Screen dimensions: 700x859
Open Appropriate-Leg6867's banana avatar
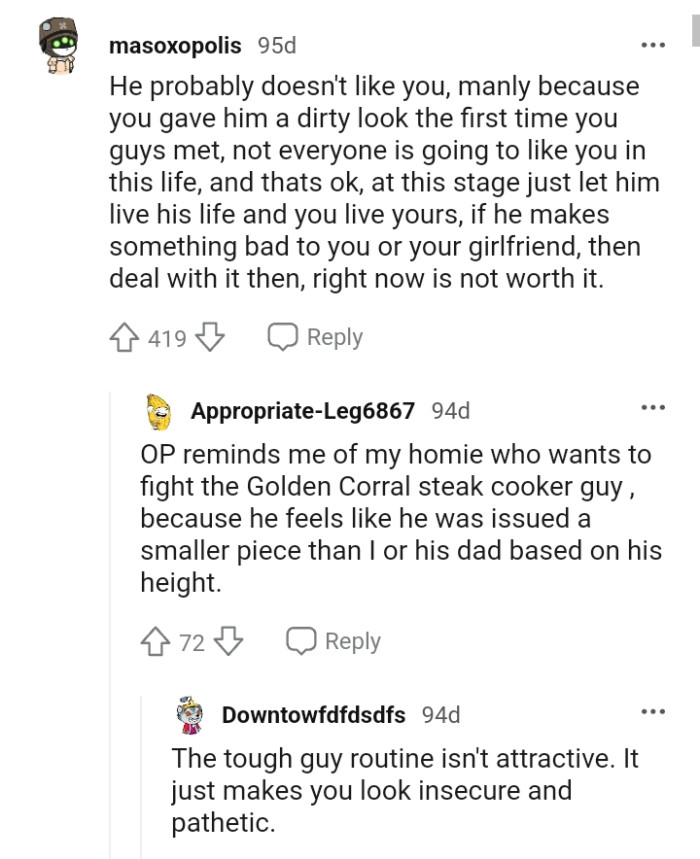point(156,409)
